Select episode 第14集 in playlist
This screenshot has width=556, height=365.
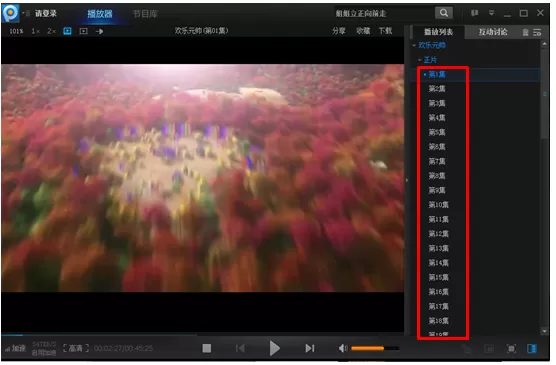[x=439, y=263]
